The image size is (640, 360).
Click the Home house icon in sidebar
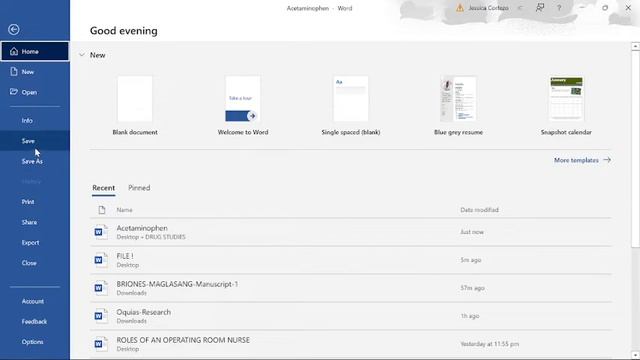[14, 51]
